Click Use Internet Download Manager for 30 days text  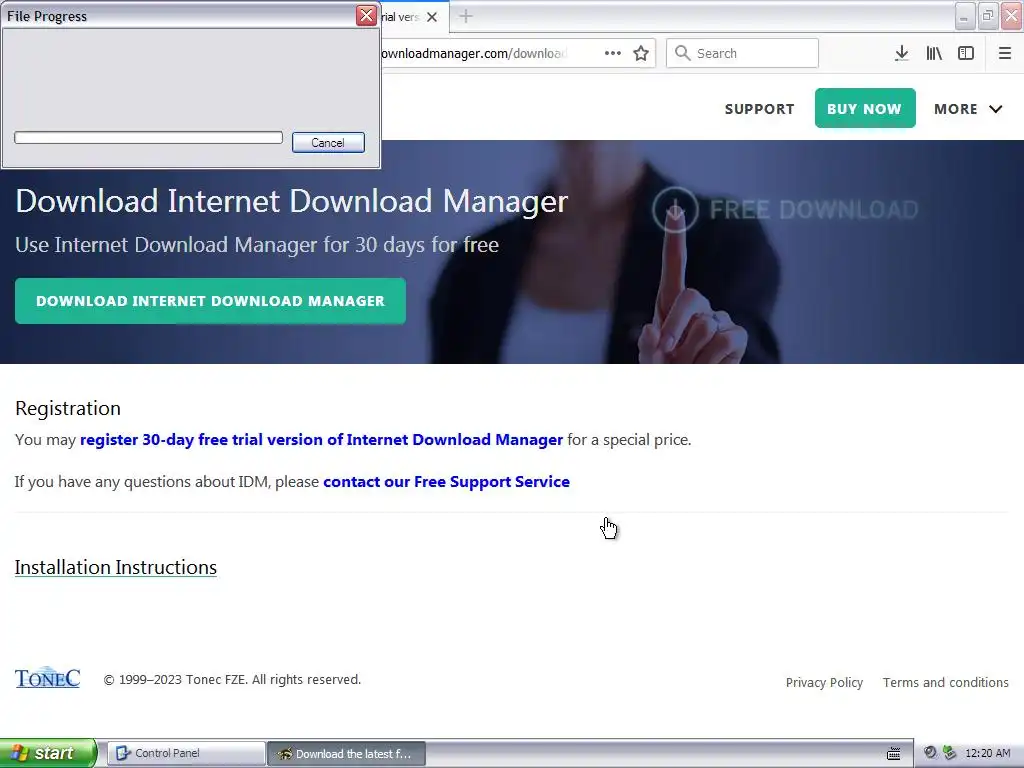[x=257, y=245]
